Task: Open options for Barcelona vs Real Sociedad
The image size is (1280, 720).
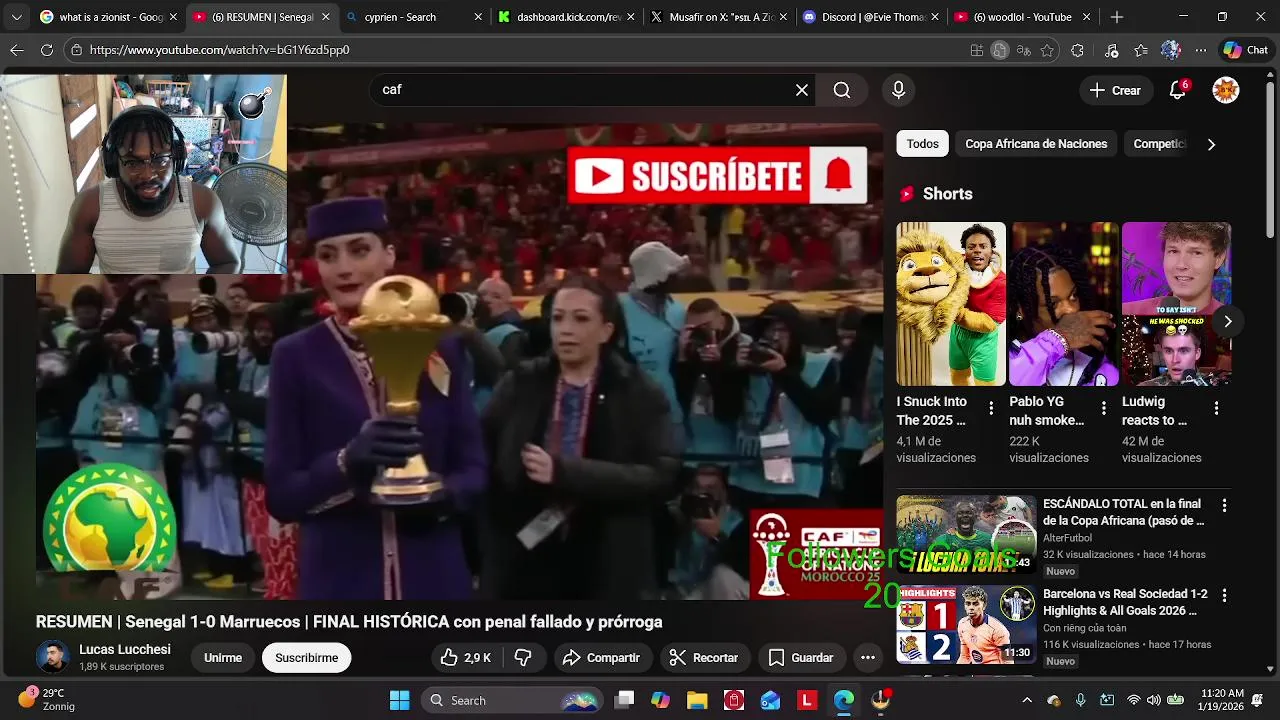Action: pos(1224,596)
